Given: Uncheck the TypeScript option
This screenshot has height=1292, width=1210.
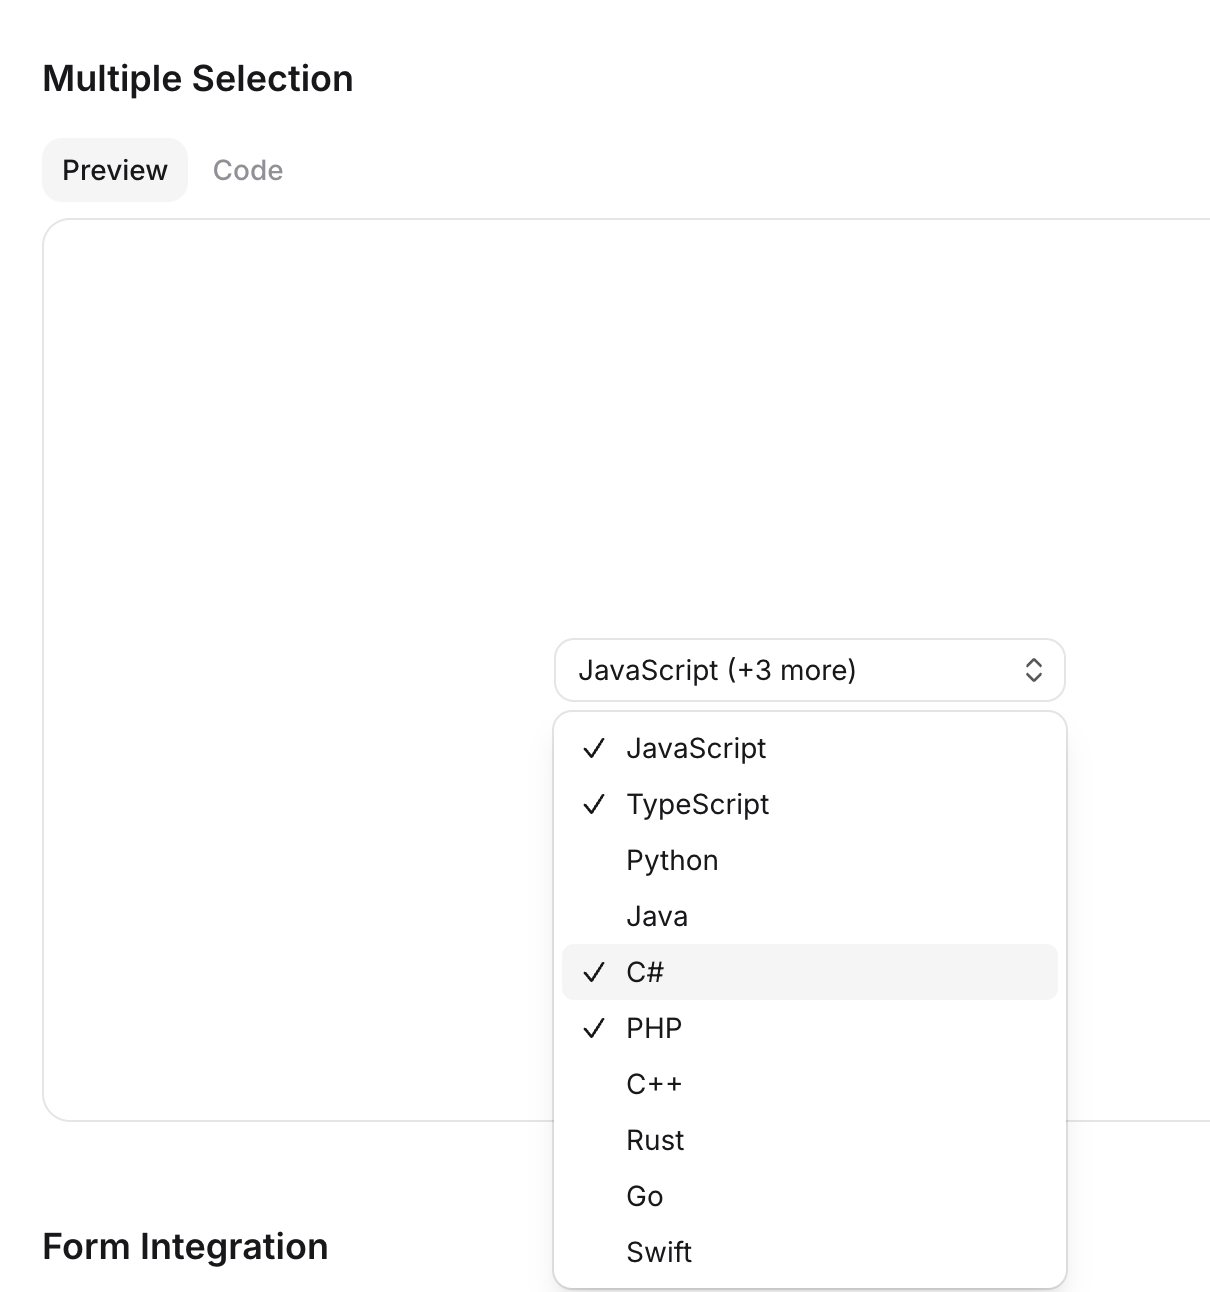Looking at the screenshot, I should pyautogui.click(x=810, y=804).
